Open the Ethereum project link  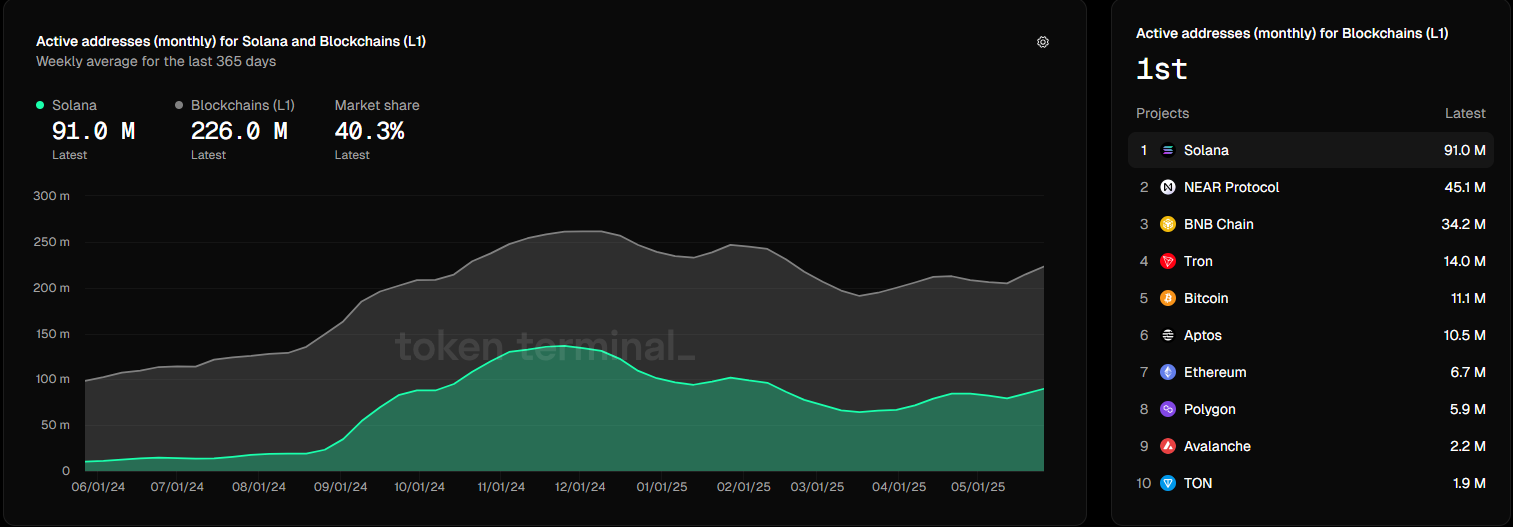1215,372
